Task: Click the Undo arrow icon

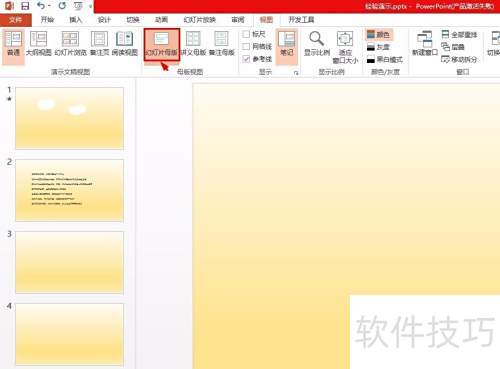Action: (41, 6)
